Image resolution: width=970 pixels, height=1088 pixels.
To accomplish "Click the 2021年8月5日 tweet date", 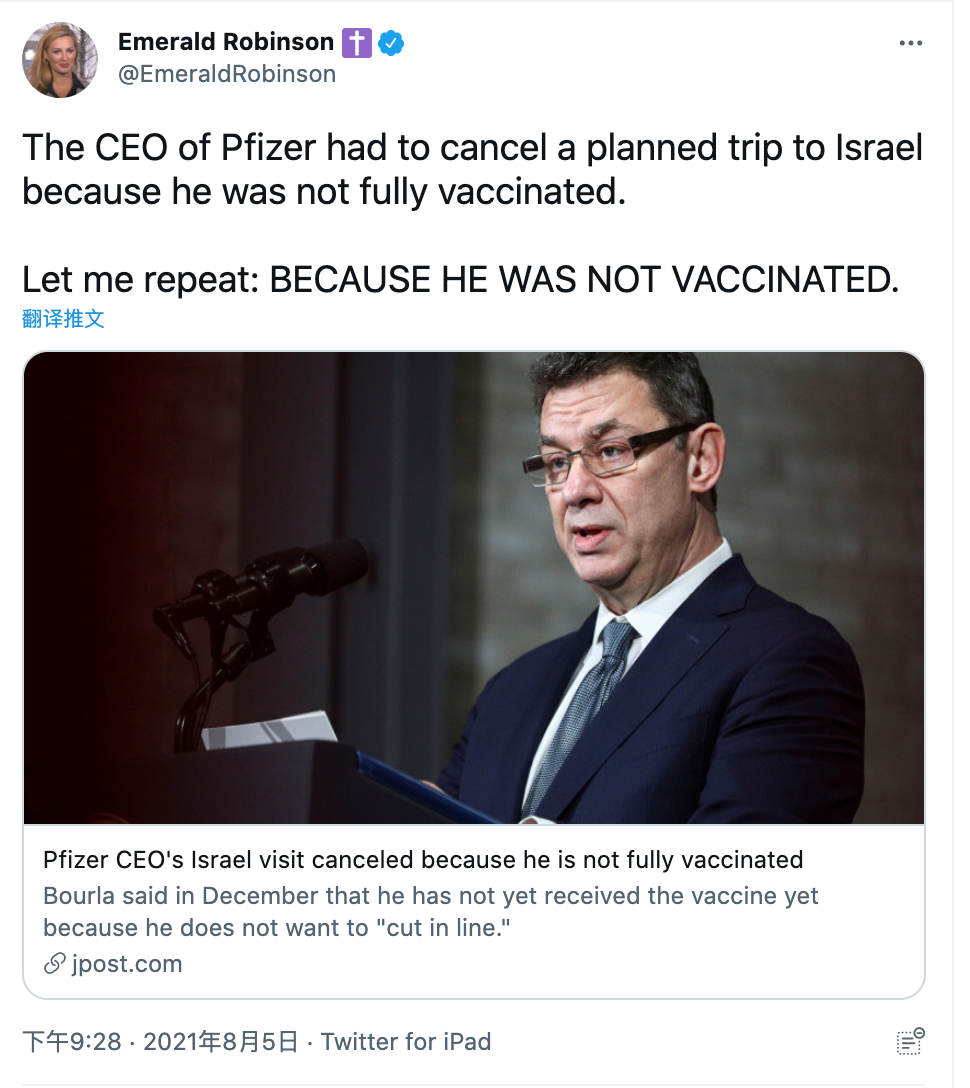I will coord(221,1042).
